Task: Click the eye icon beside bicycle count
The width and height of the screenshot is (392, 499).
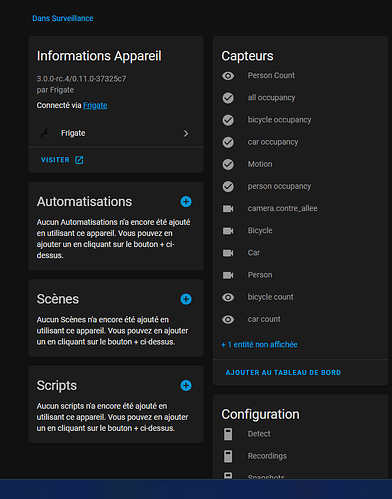Action: [x=228, y=297]
